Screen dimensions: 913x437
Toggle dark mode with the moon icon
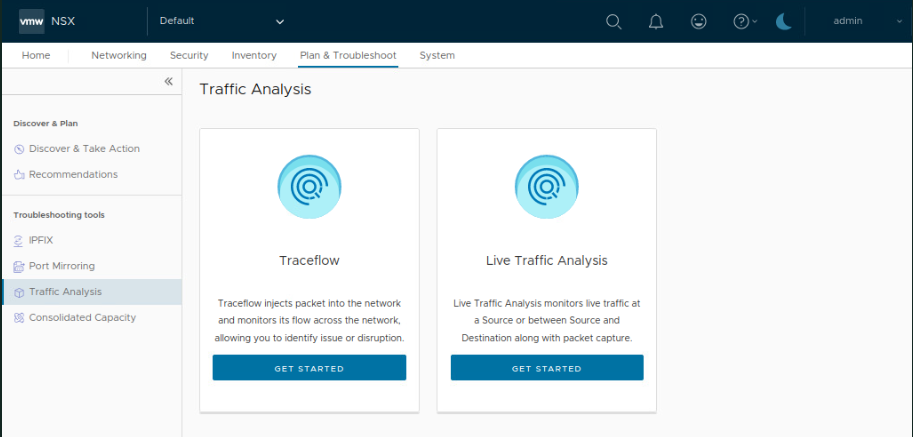pyautogui.click(x=784, y=21)
